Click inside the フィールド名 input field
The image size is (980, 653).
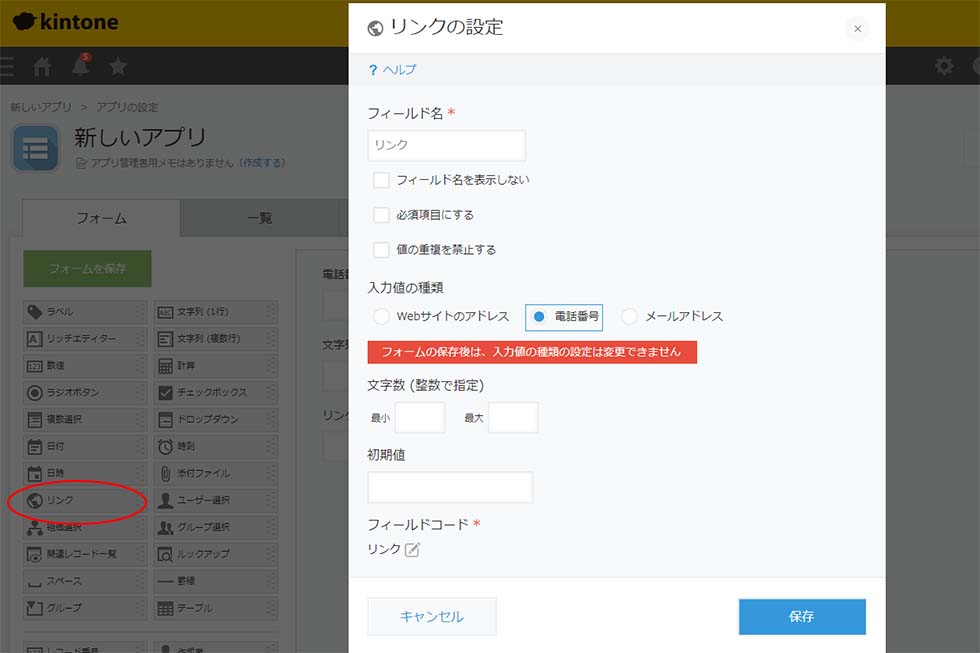click(445, 145)
